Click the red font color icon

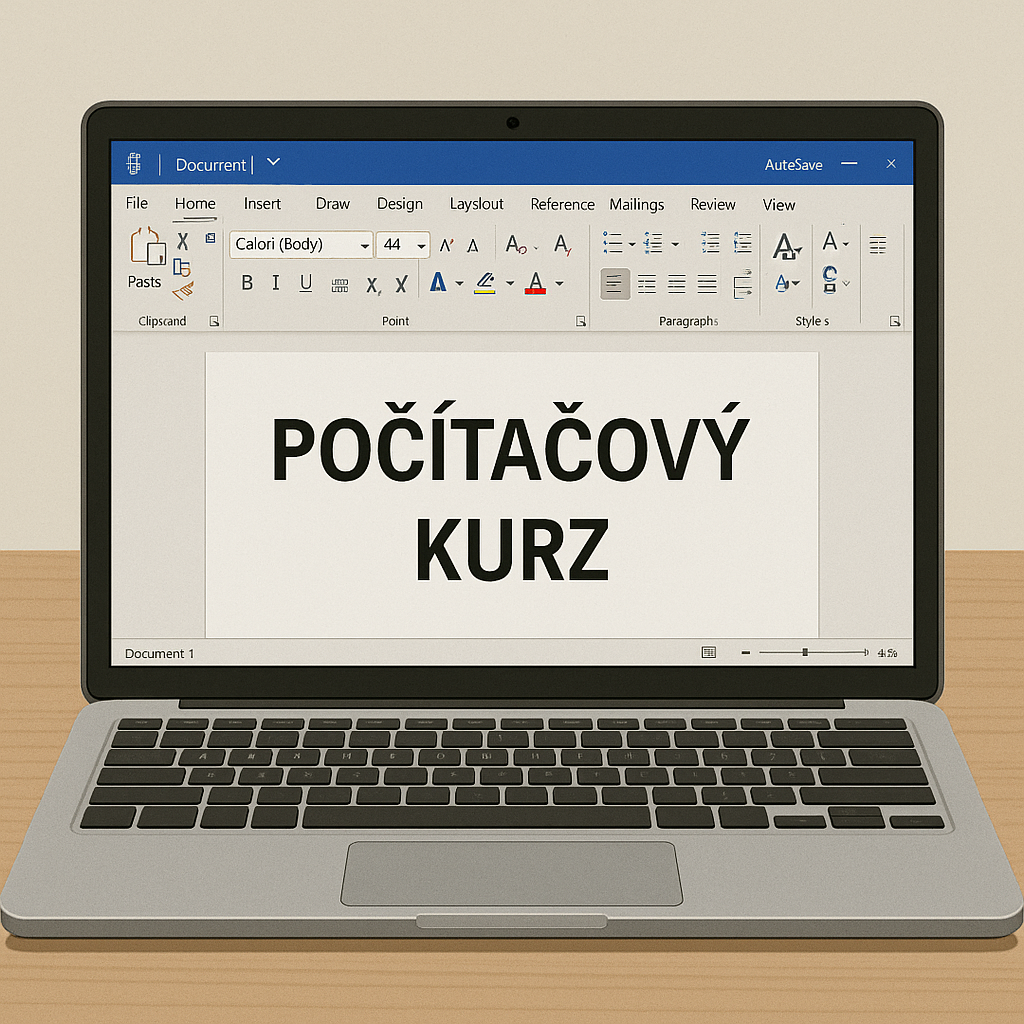[536, 284]
